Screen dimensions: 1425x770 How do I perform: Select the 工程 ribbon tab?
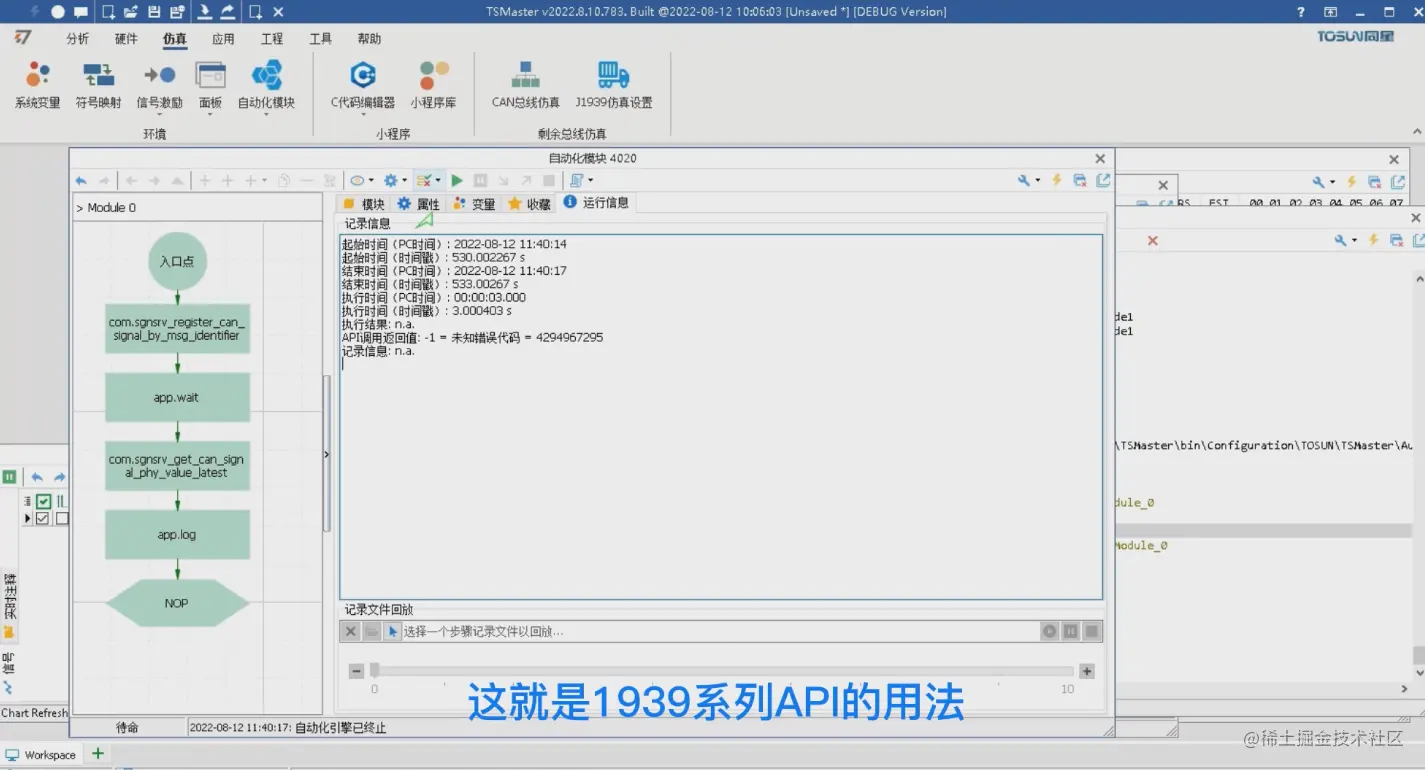271,39
